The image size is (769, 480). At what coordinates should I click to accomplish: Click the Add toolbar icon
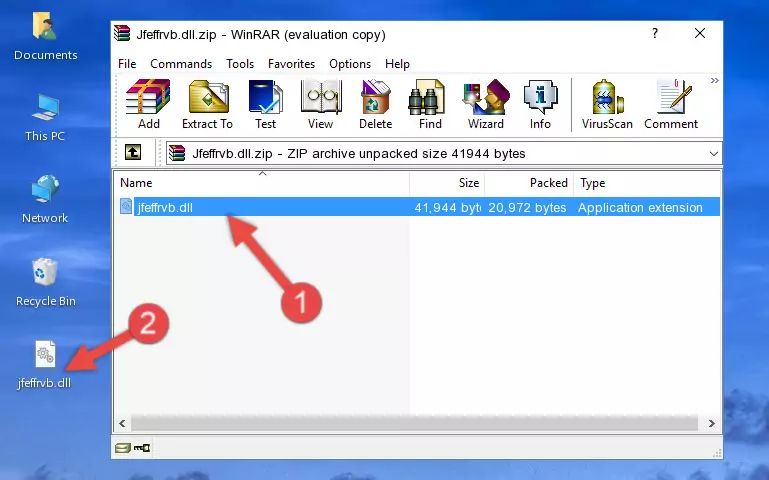148,104
